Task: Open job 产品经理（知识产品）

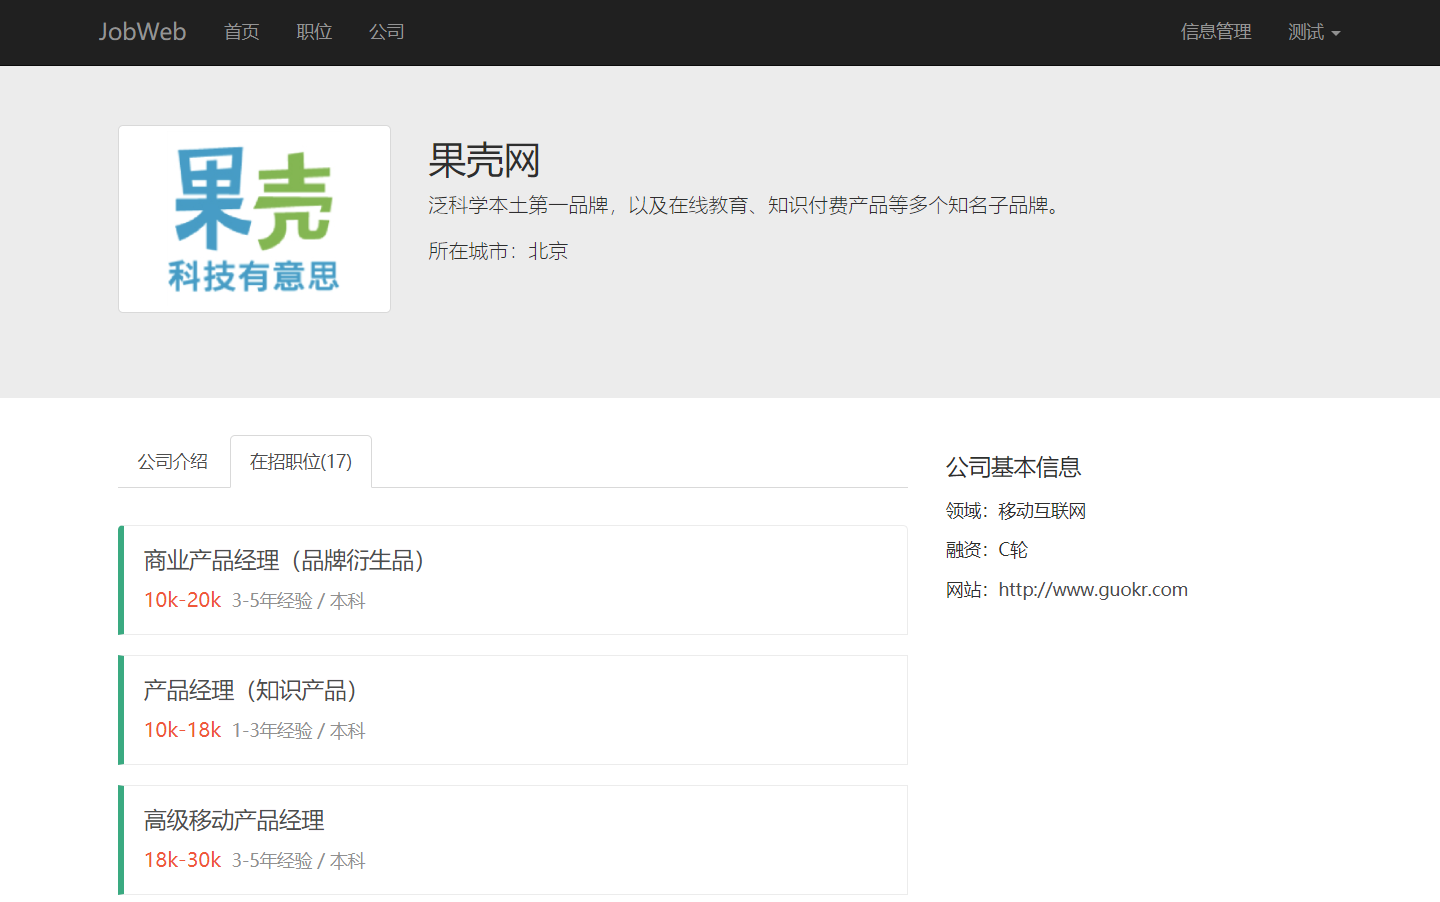Action: [252, 690]
